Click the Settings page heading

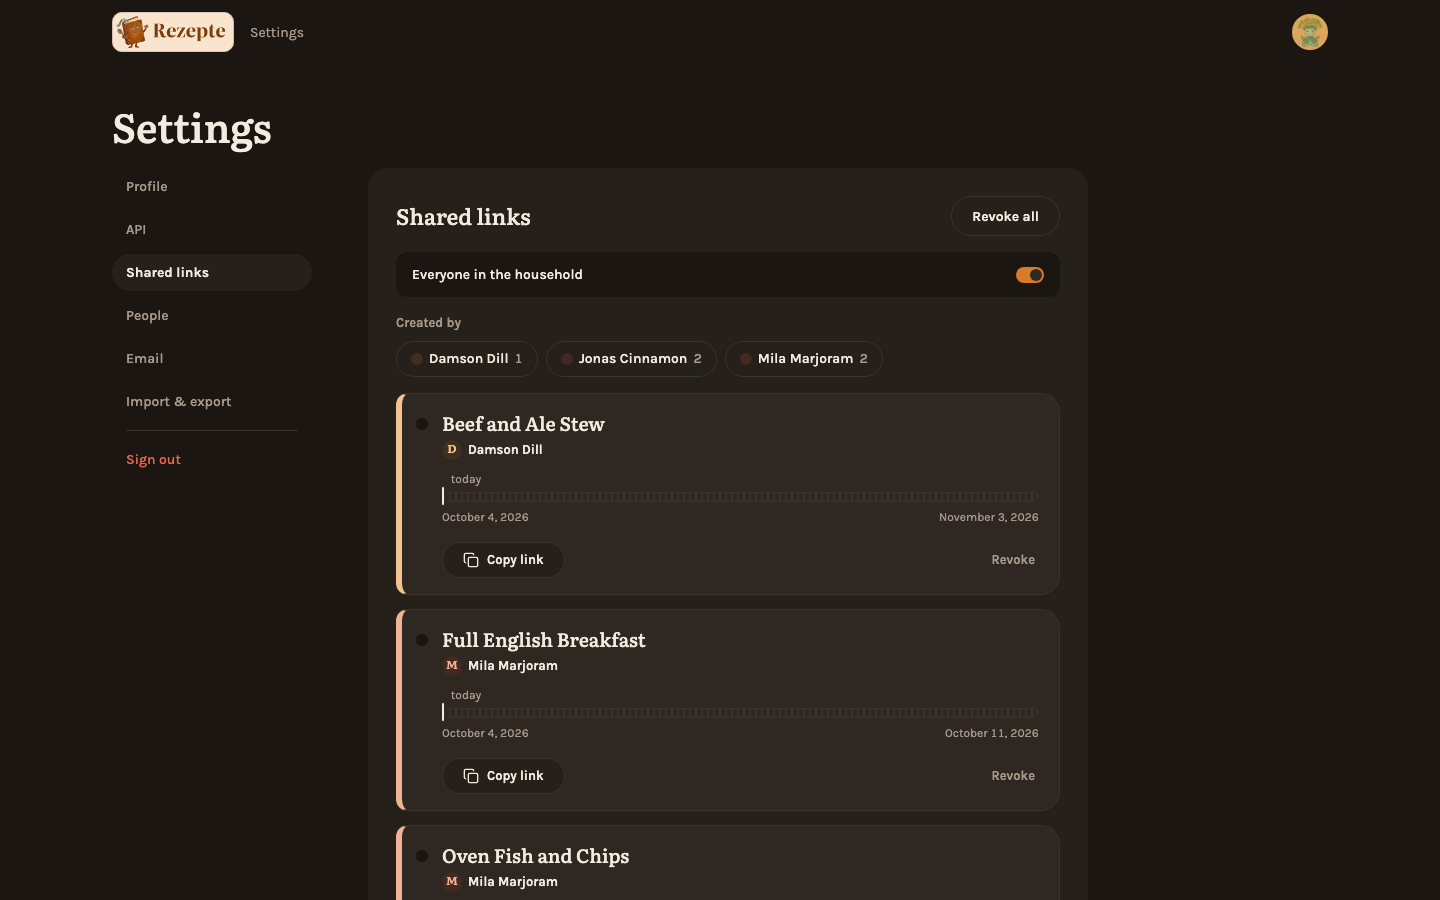[192, 129]
